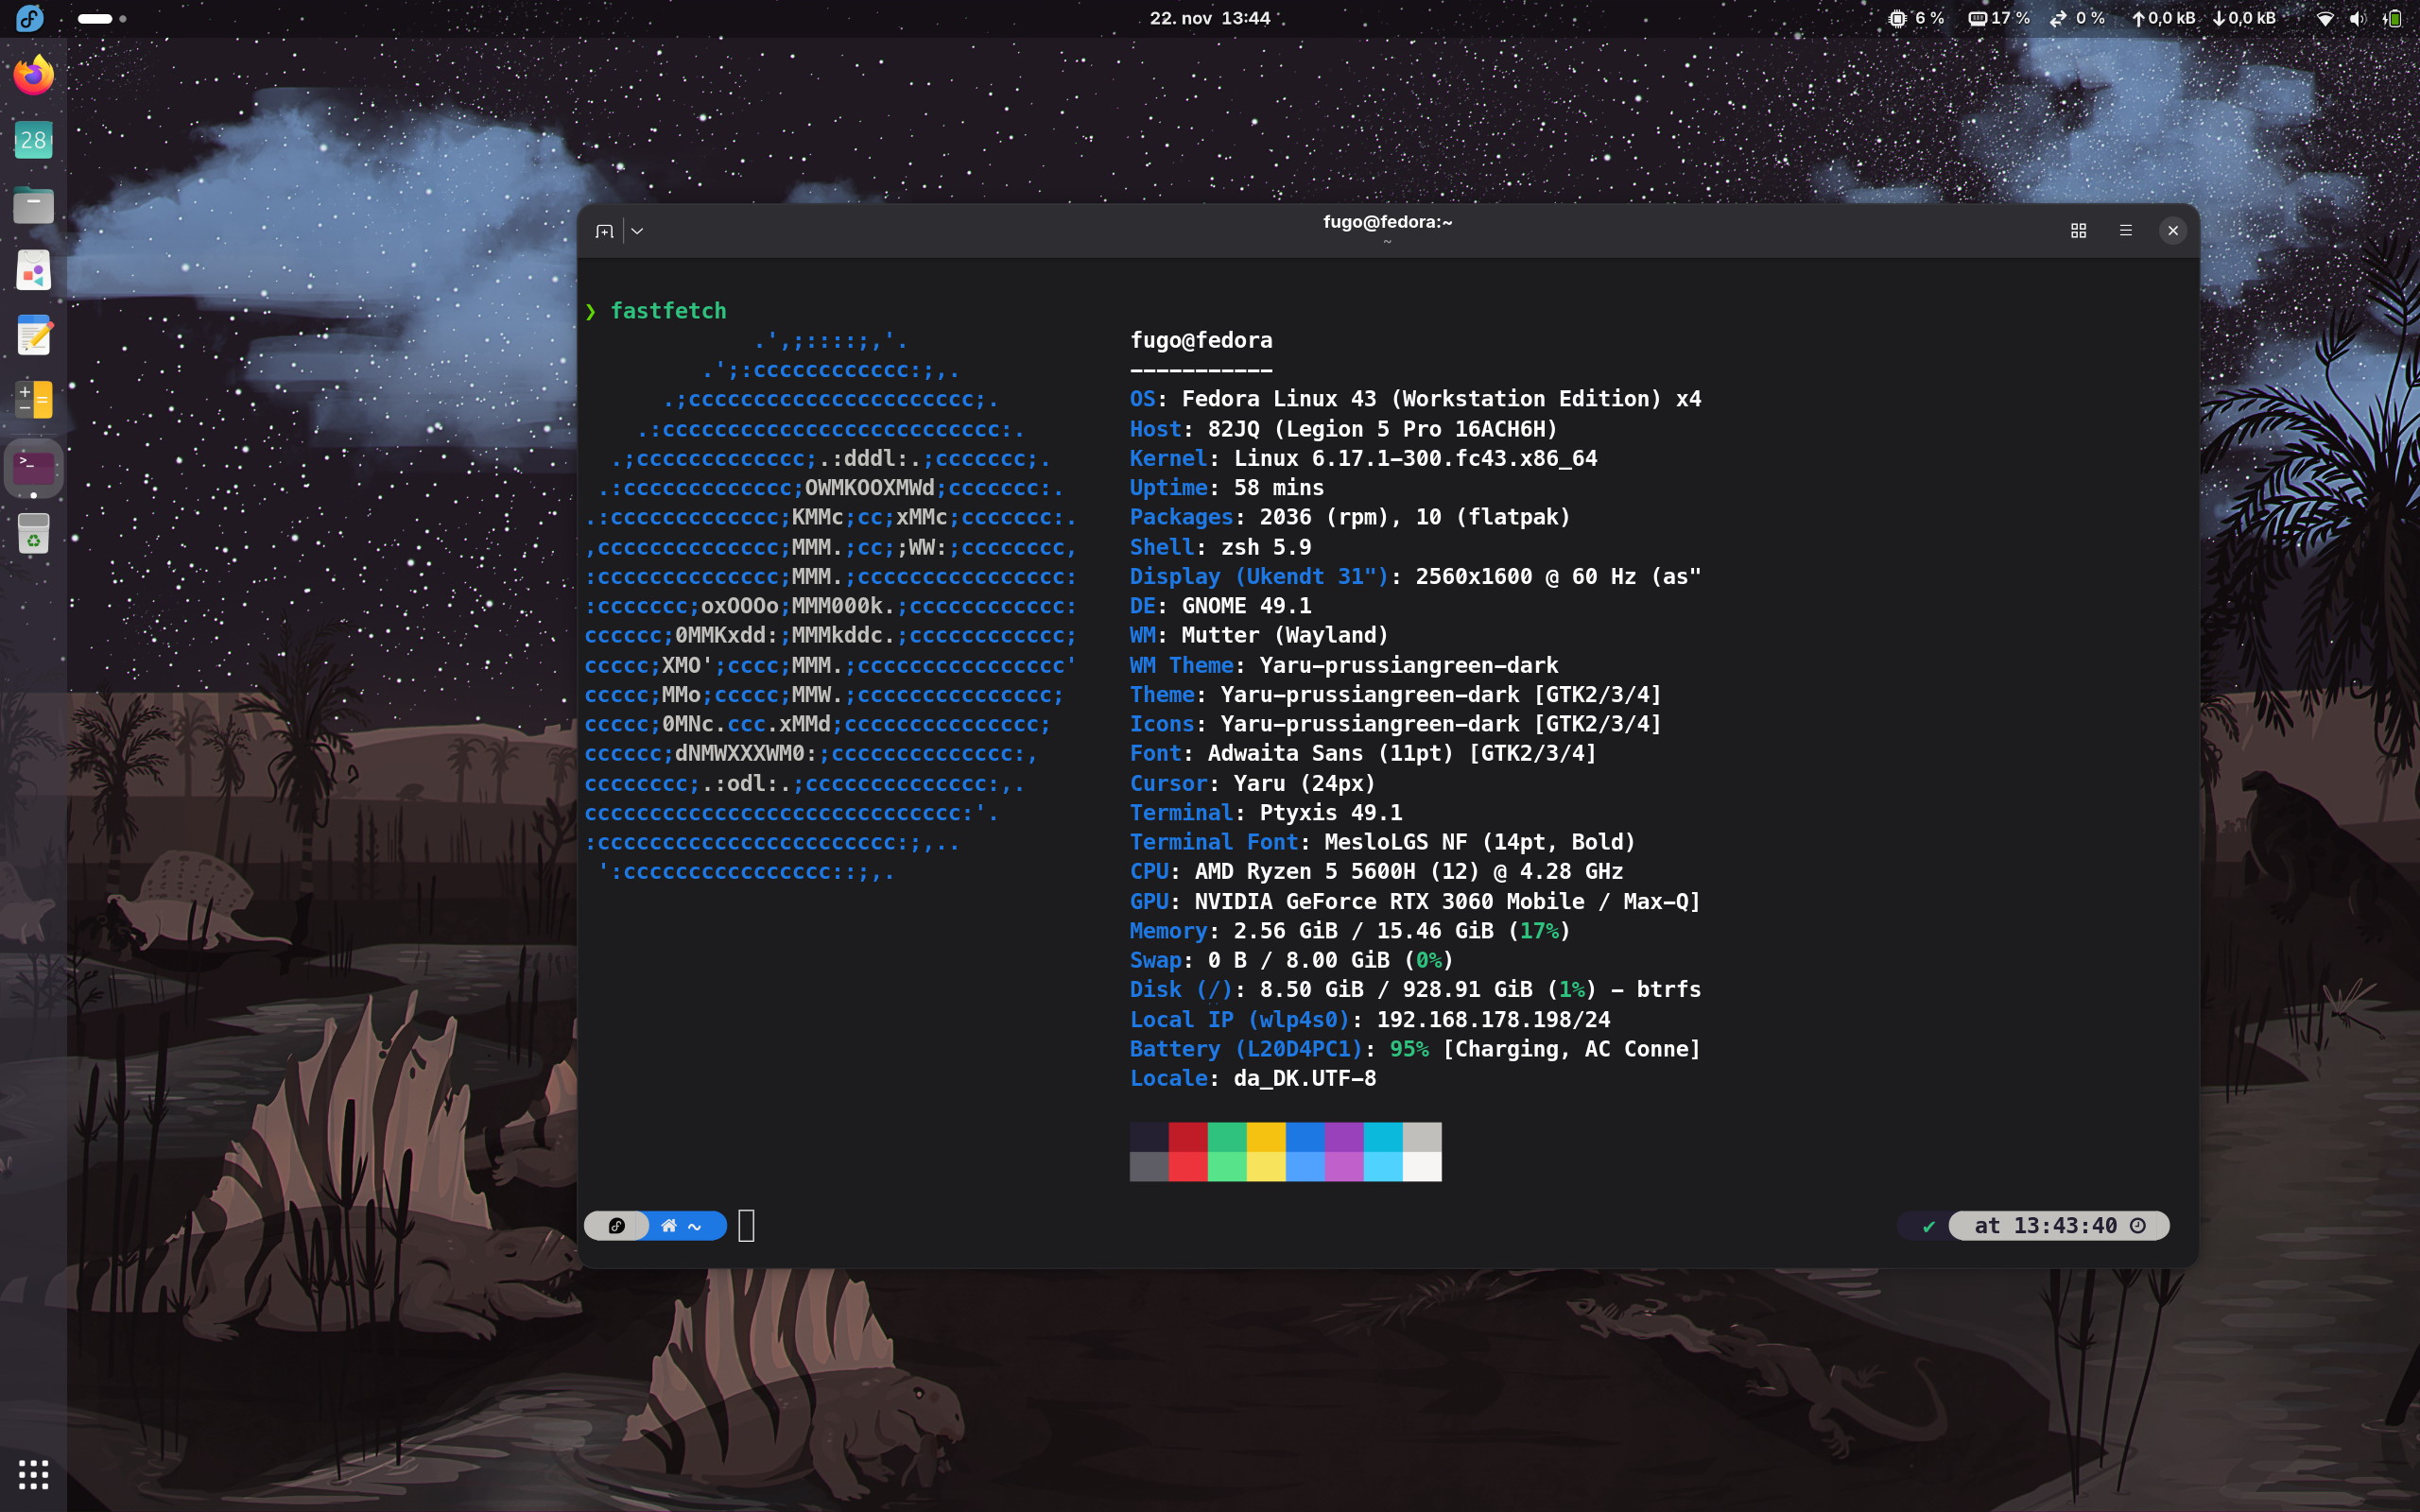Launch Firefox from the dock
Screen dimensions: 2420x1512
tap(34, 75)
